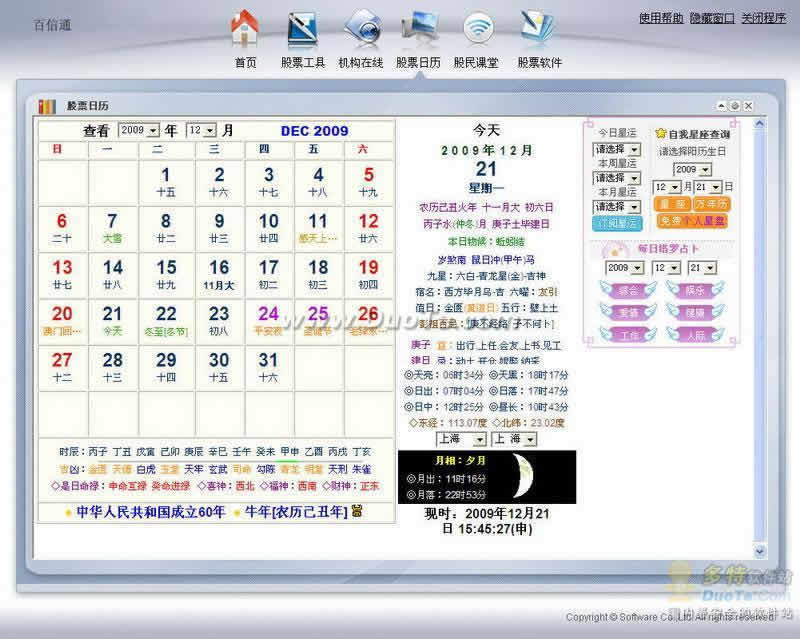Click the winged 综合 tarot button
This screenshot has height=639, width=800.
pos(628,290)
